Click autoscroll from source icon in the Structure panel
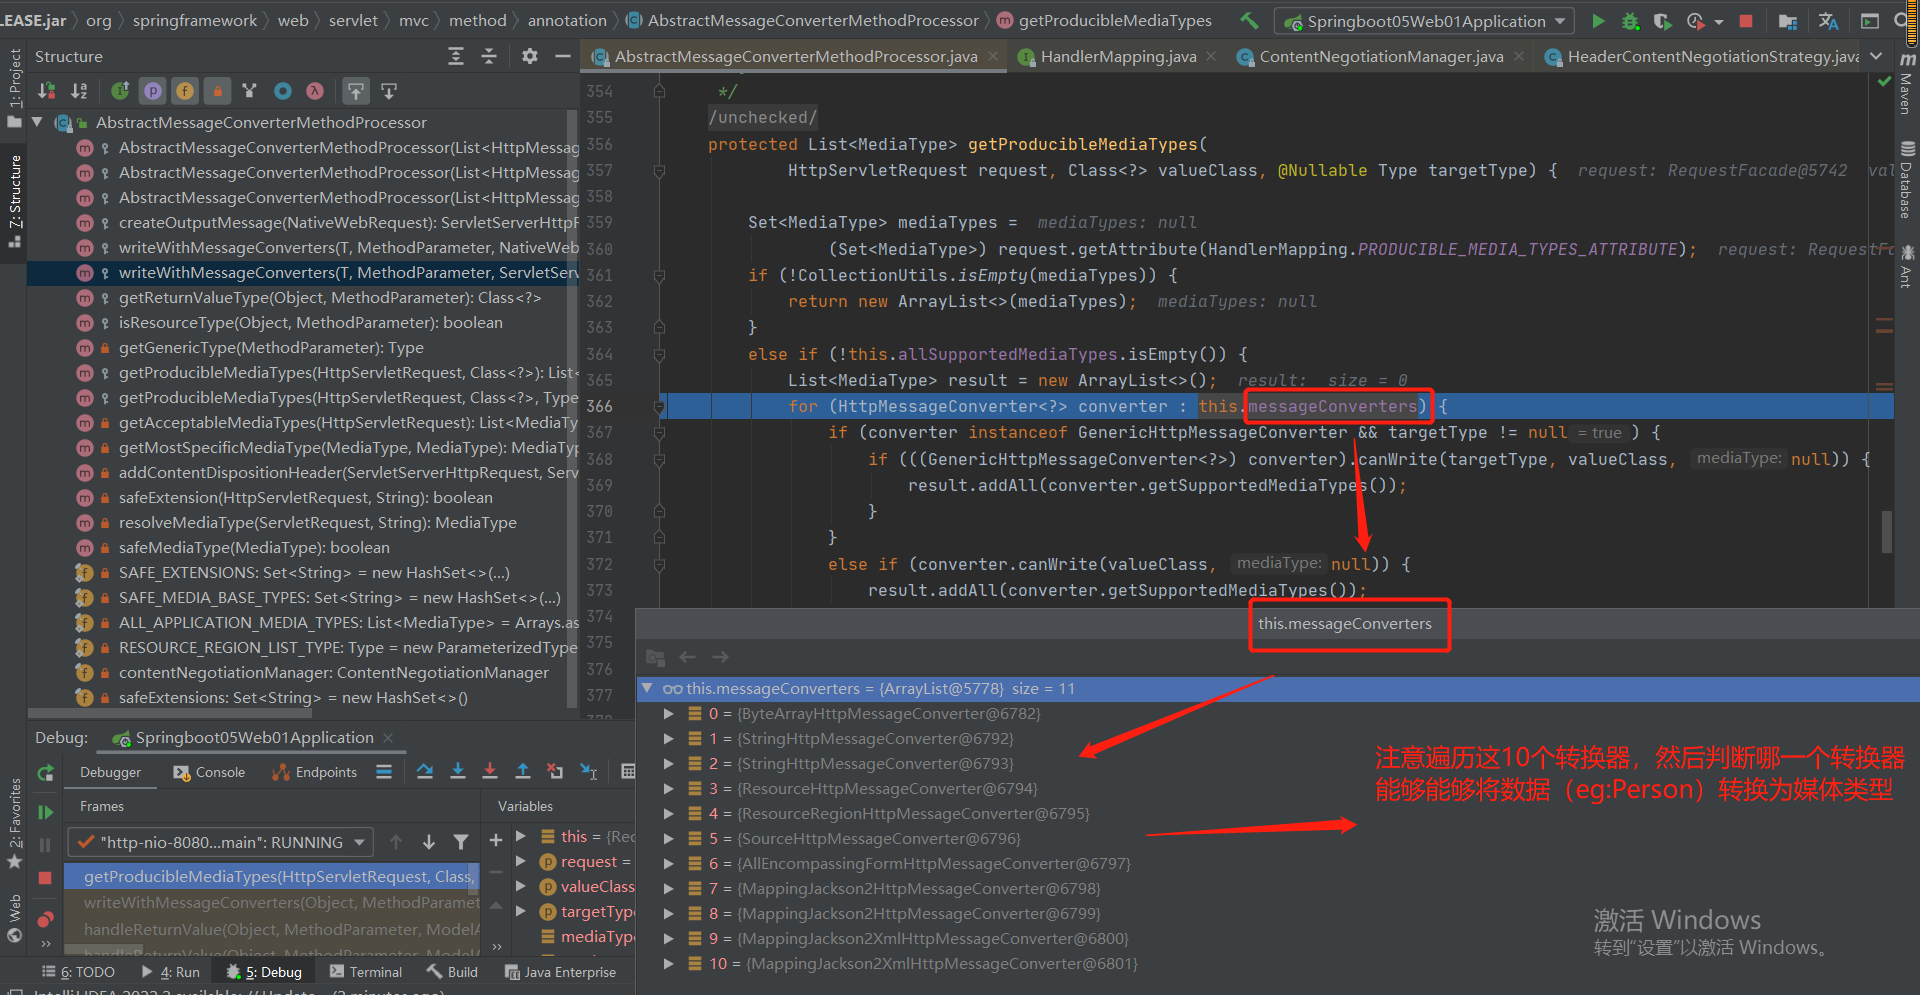1920x995 pixels. point(389,91)
